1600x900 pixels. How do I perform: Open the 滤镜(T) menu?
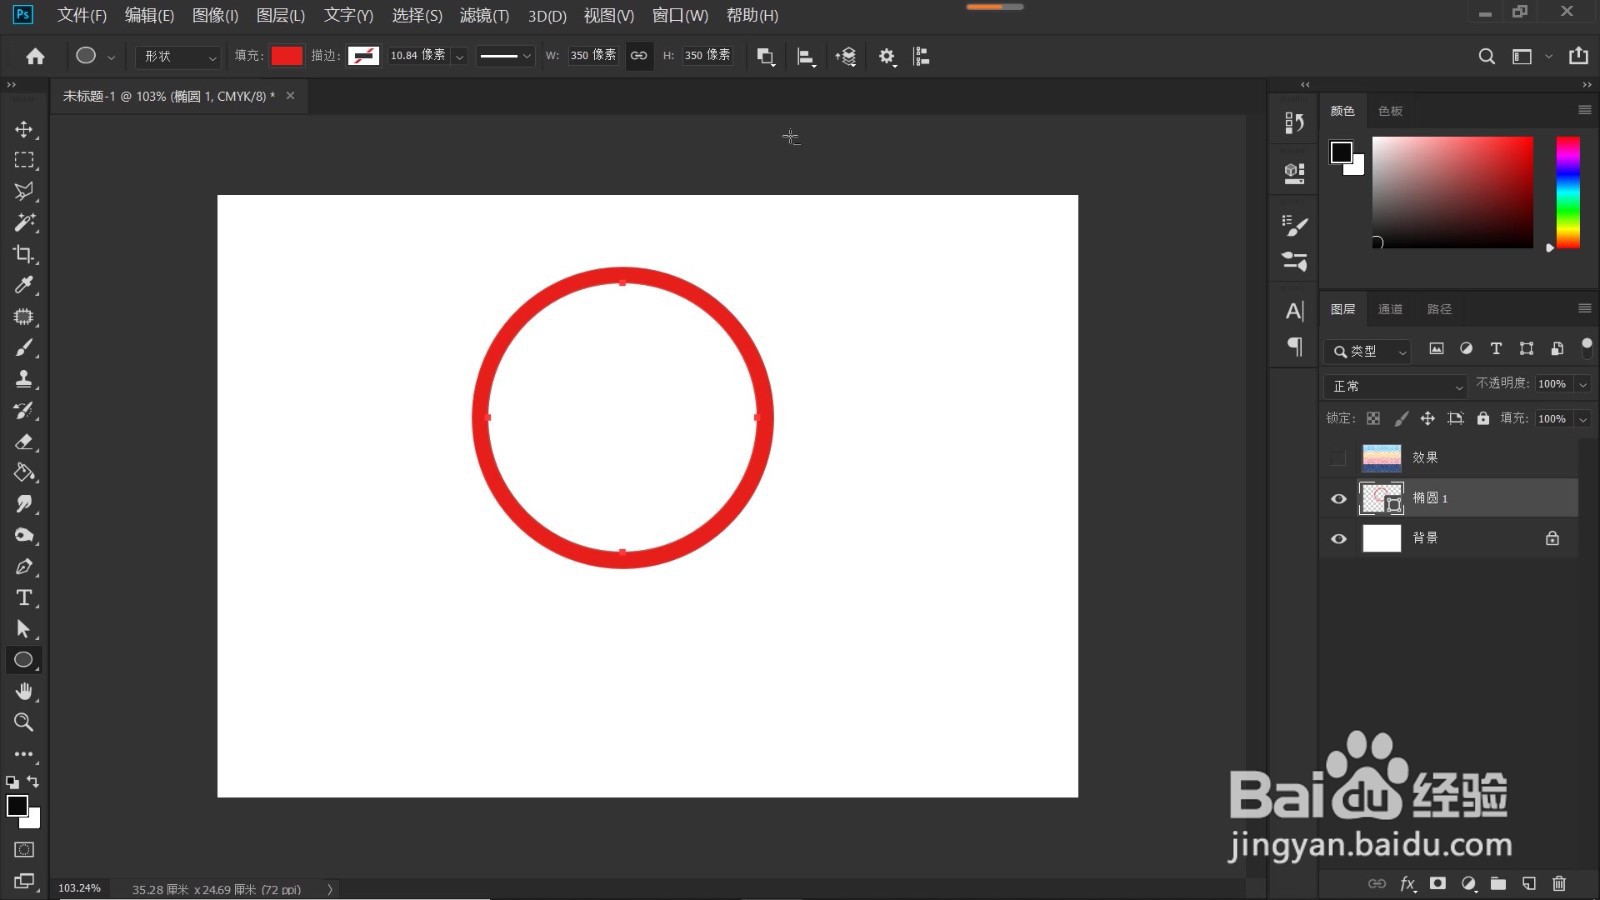(484, 15)
